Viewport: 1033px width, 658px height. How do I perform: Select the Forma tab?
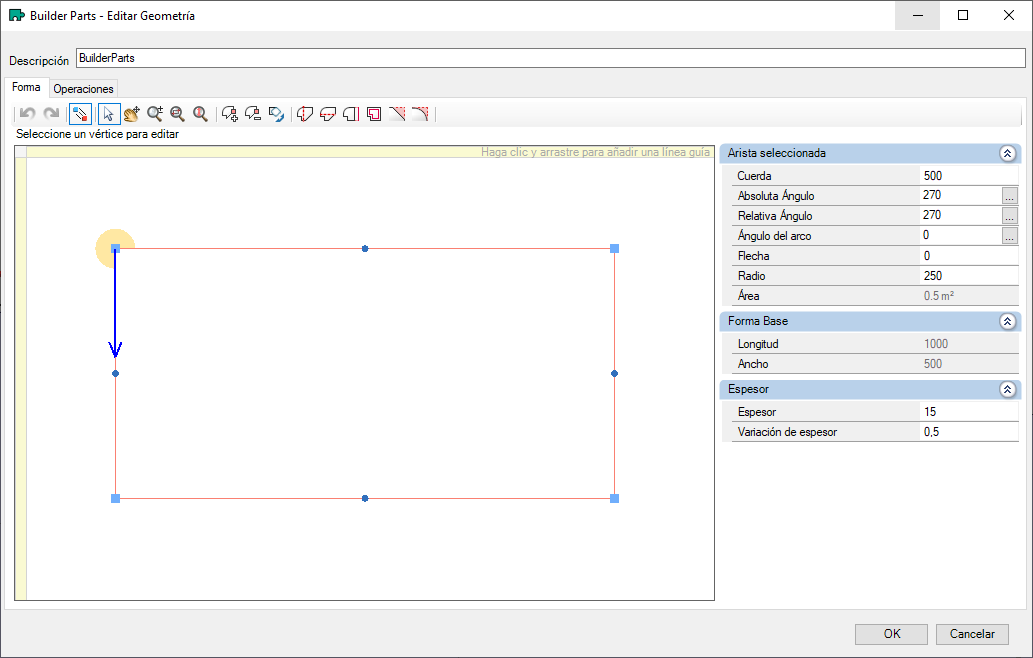pyautogui.click(x=26, y=87)
